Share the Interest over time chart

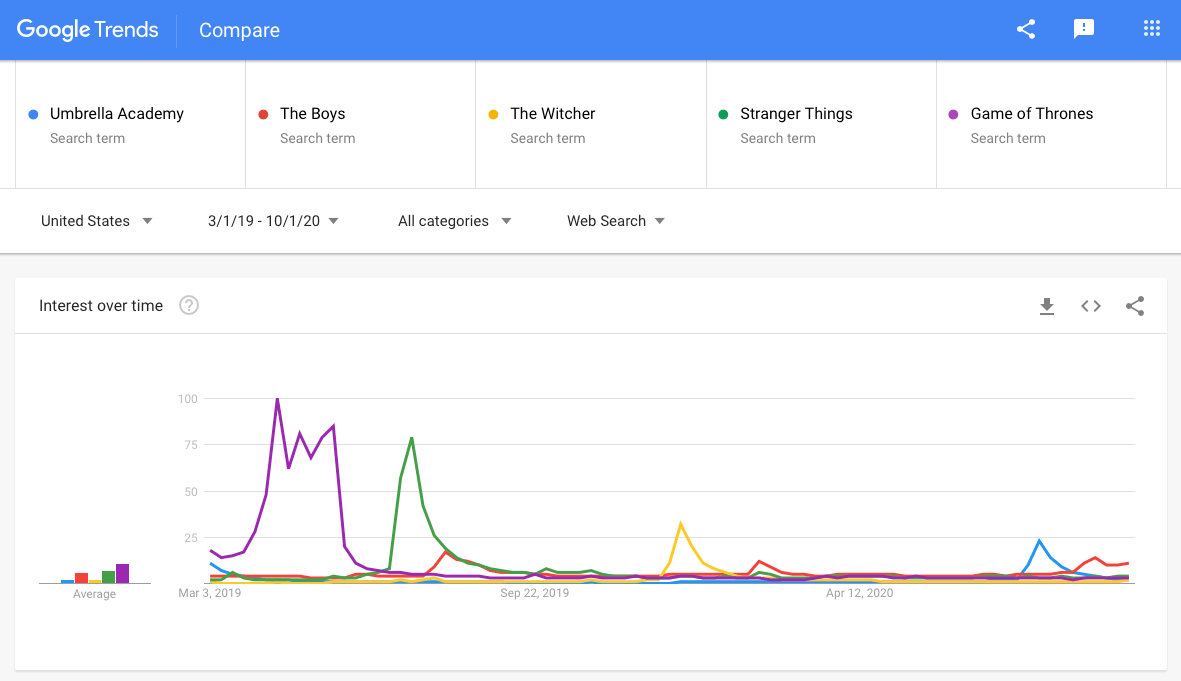1135,306
